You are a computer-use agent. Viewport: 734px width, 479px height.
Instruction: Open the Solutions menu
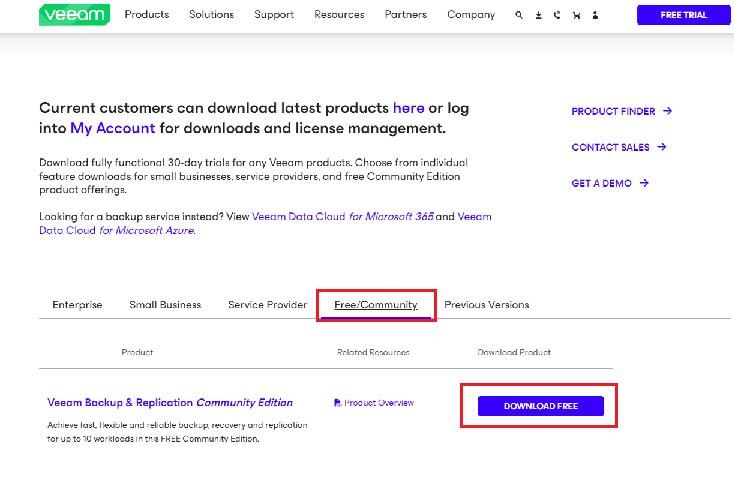[212, 15]
